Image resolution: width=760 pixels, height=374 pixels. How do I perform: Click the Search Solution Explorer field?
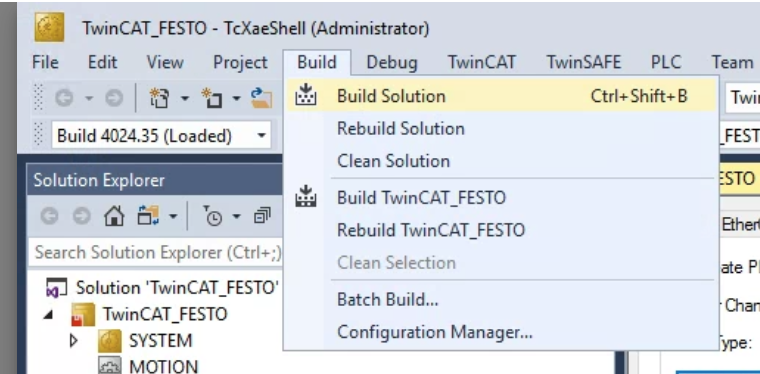pyautogui.click(x=155, y=252)
